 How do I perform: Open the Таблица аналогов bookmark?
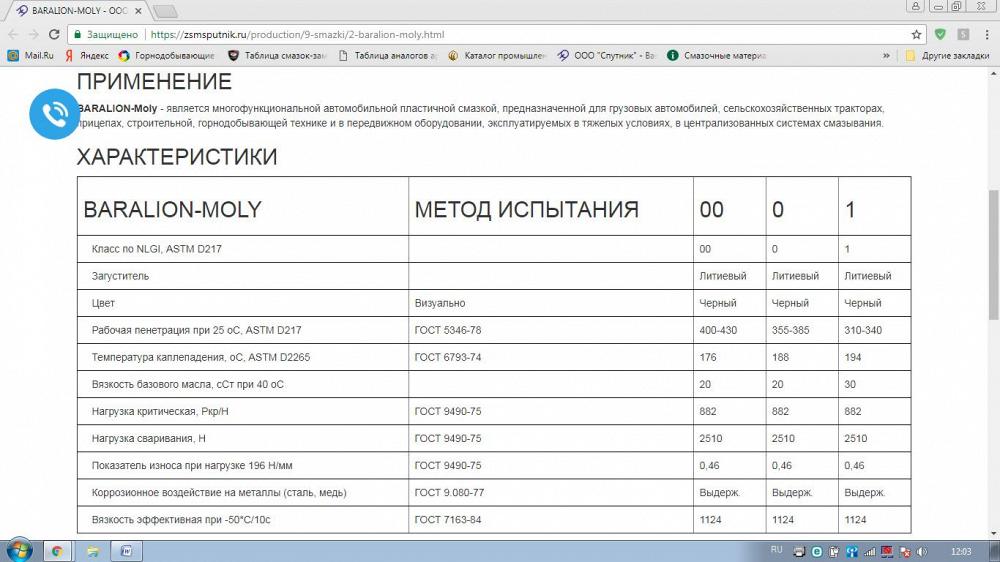click(x=388, y=55)
